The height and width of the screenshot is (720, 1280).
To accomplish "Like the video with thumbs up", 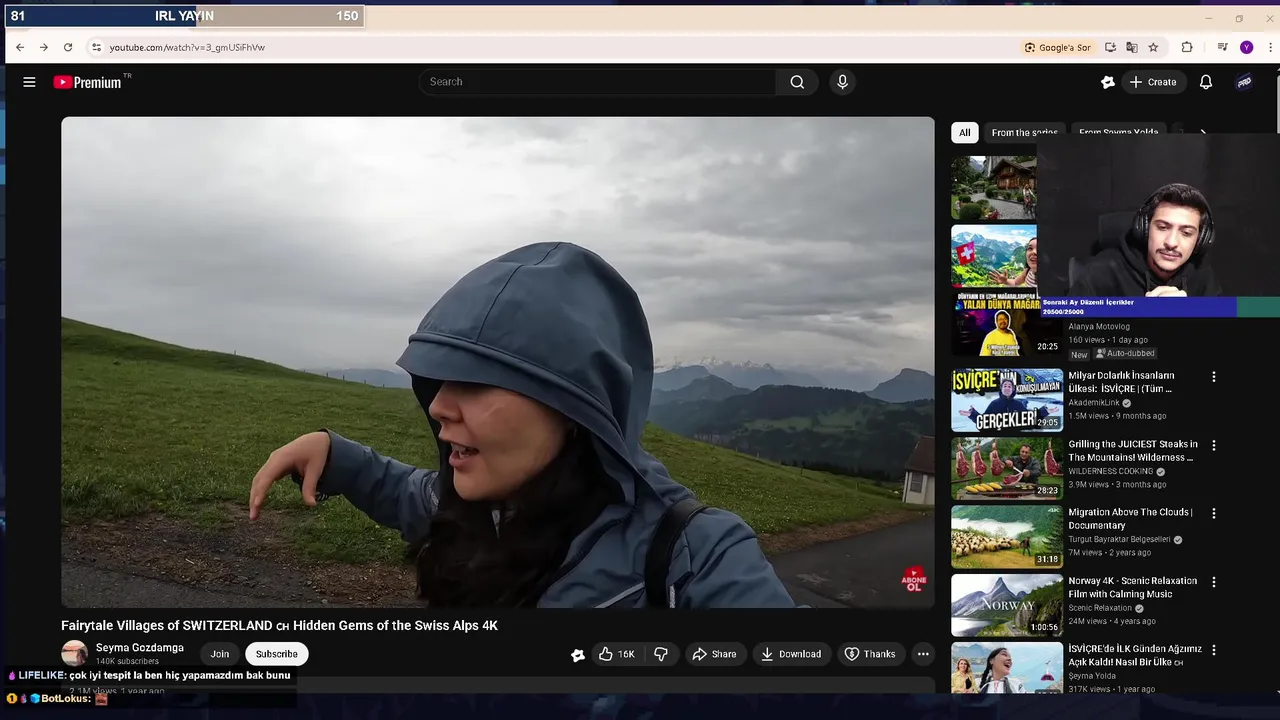I will [x=617, y=654].
